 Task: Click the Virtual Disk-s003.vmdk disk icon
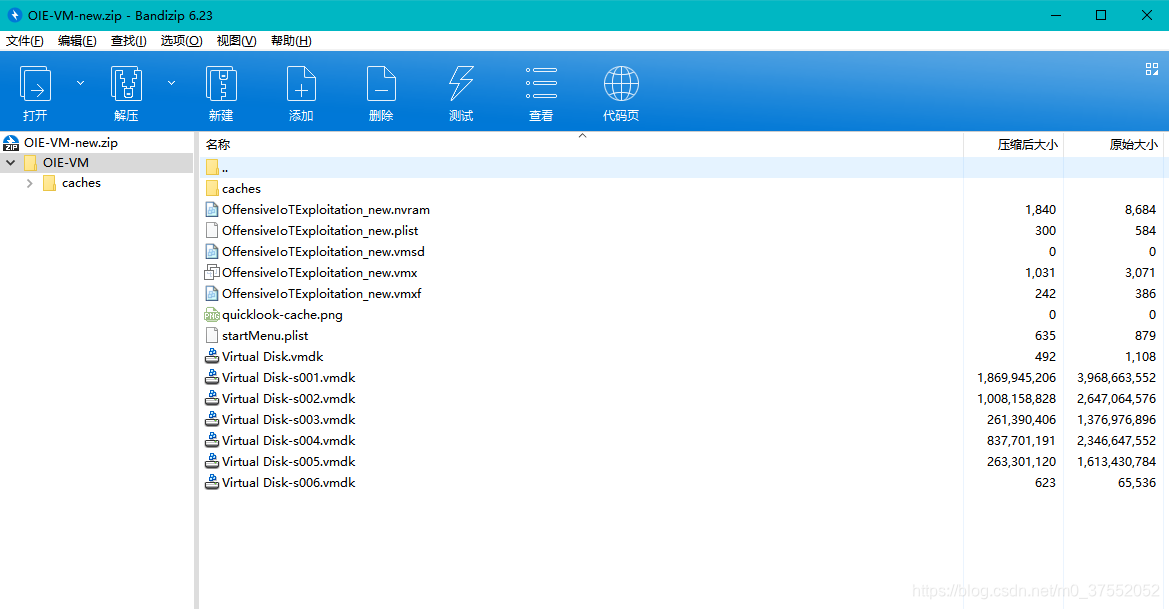tap(212, 420)
